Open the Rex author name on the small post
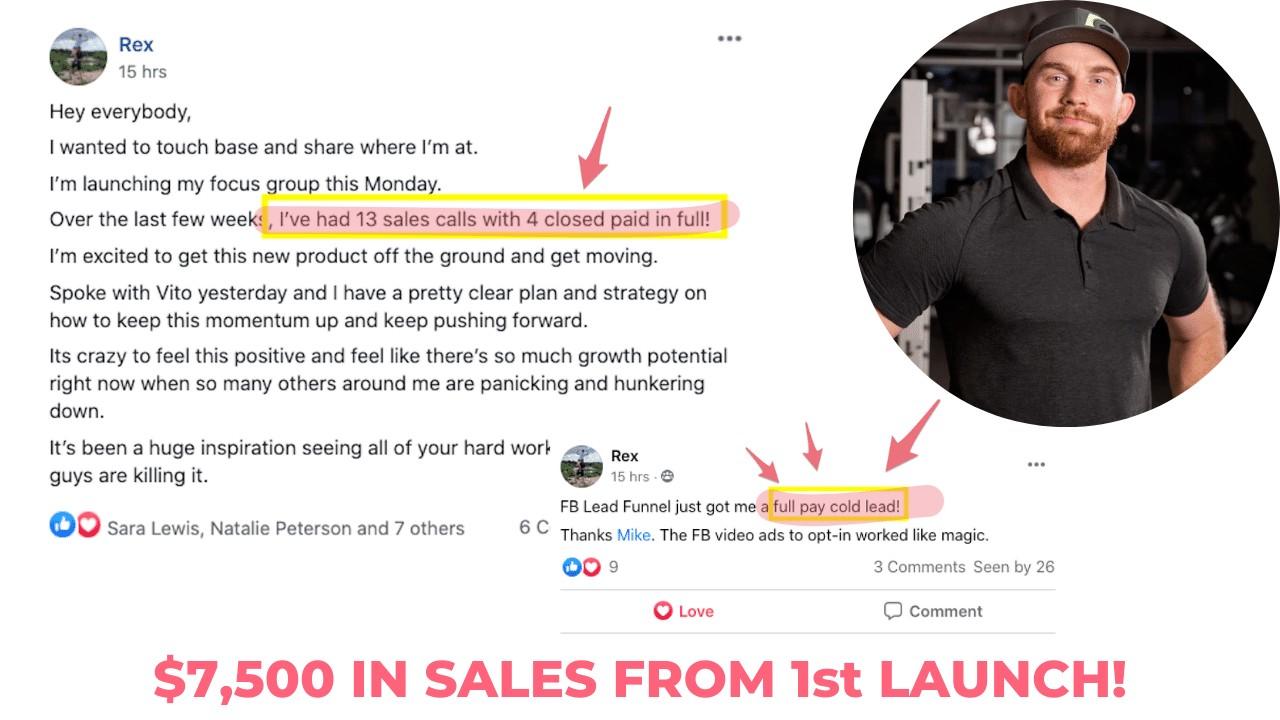Screen dimensions: 1280x720 624,456
